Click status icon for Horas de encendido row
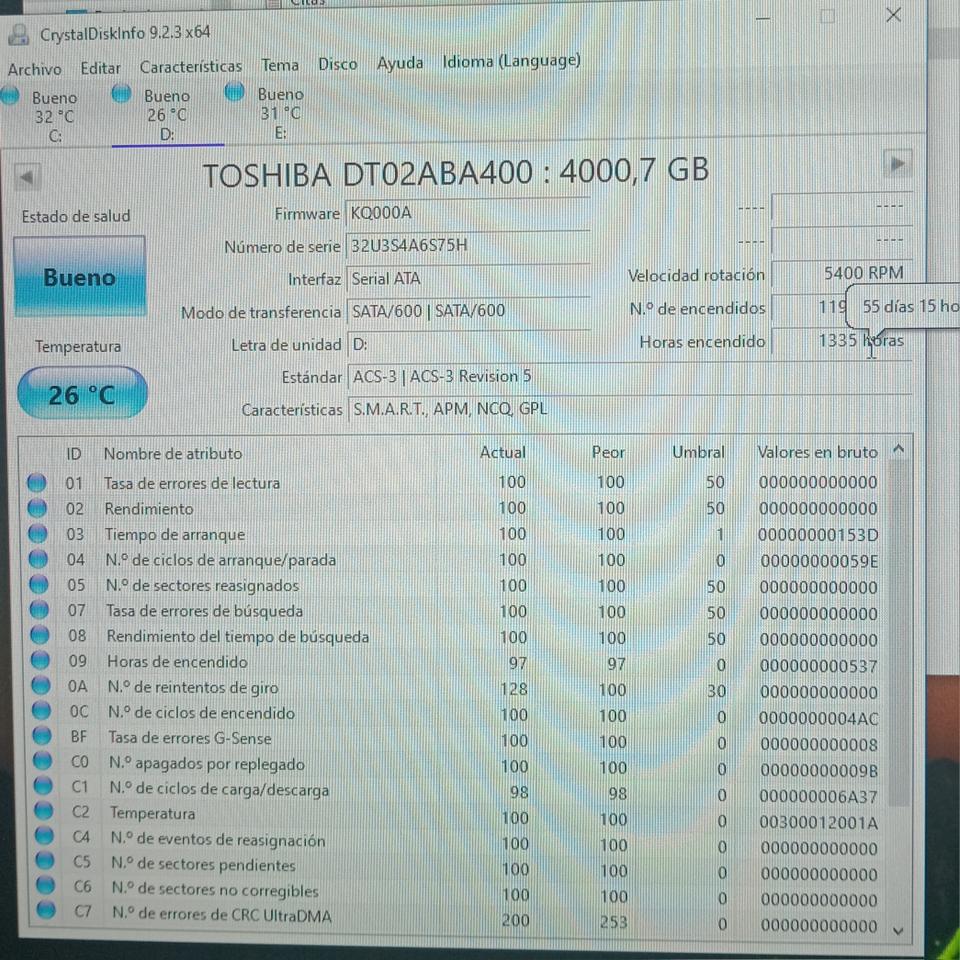 point(40,660)
